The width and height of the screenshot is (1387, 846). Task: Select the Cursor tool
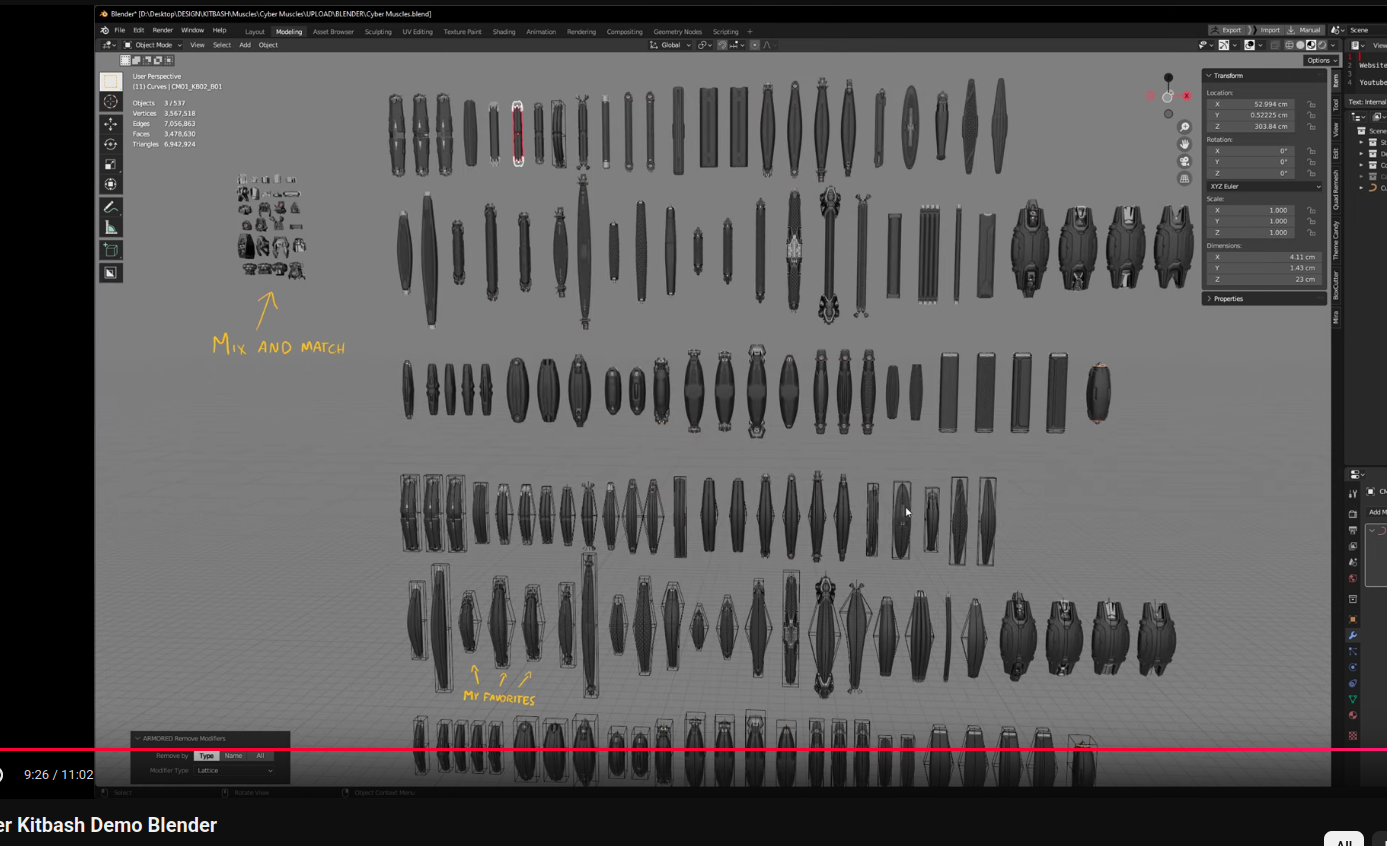110,102
